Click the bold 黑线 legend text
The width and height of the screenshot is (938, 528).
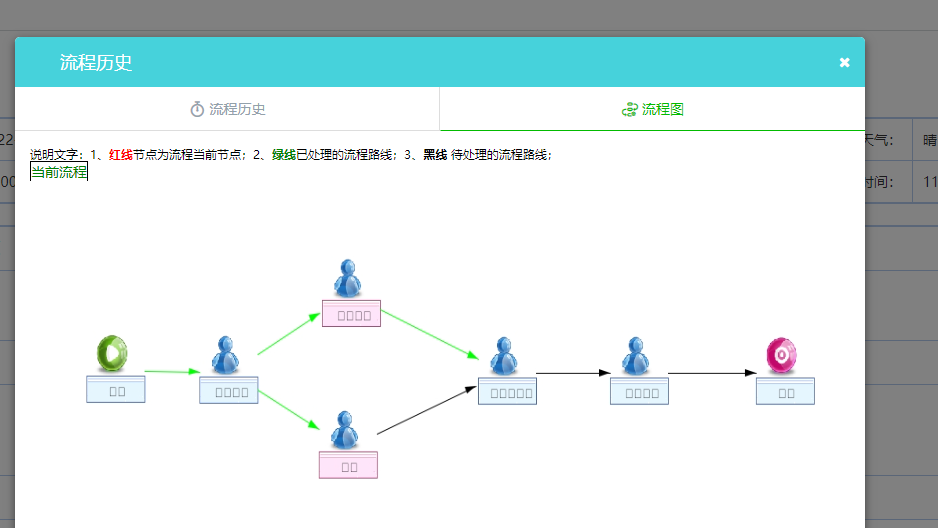(436, 155)
